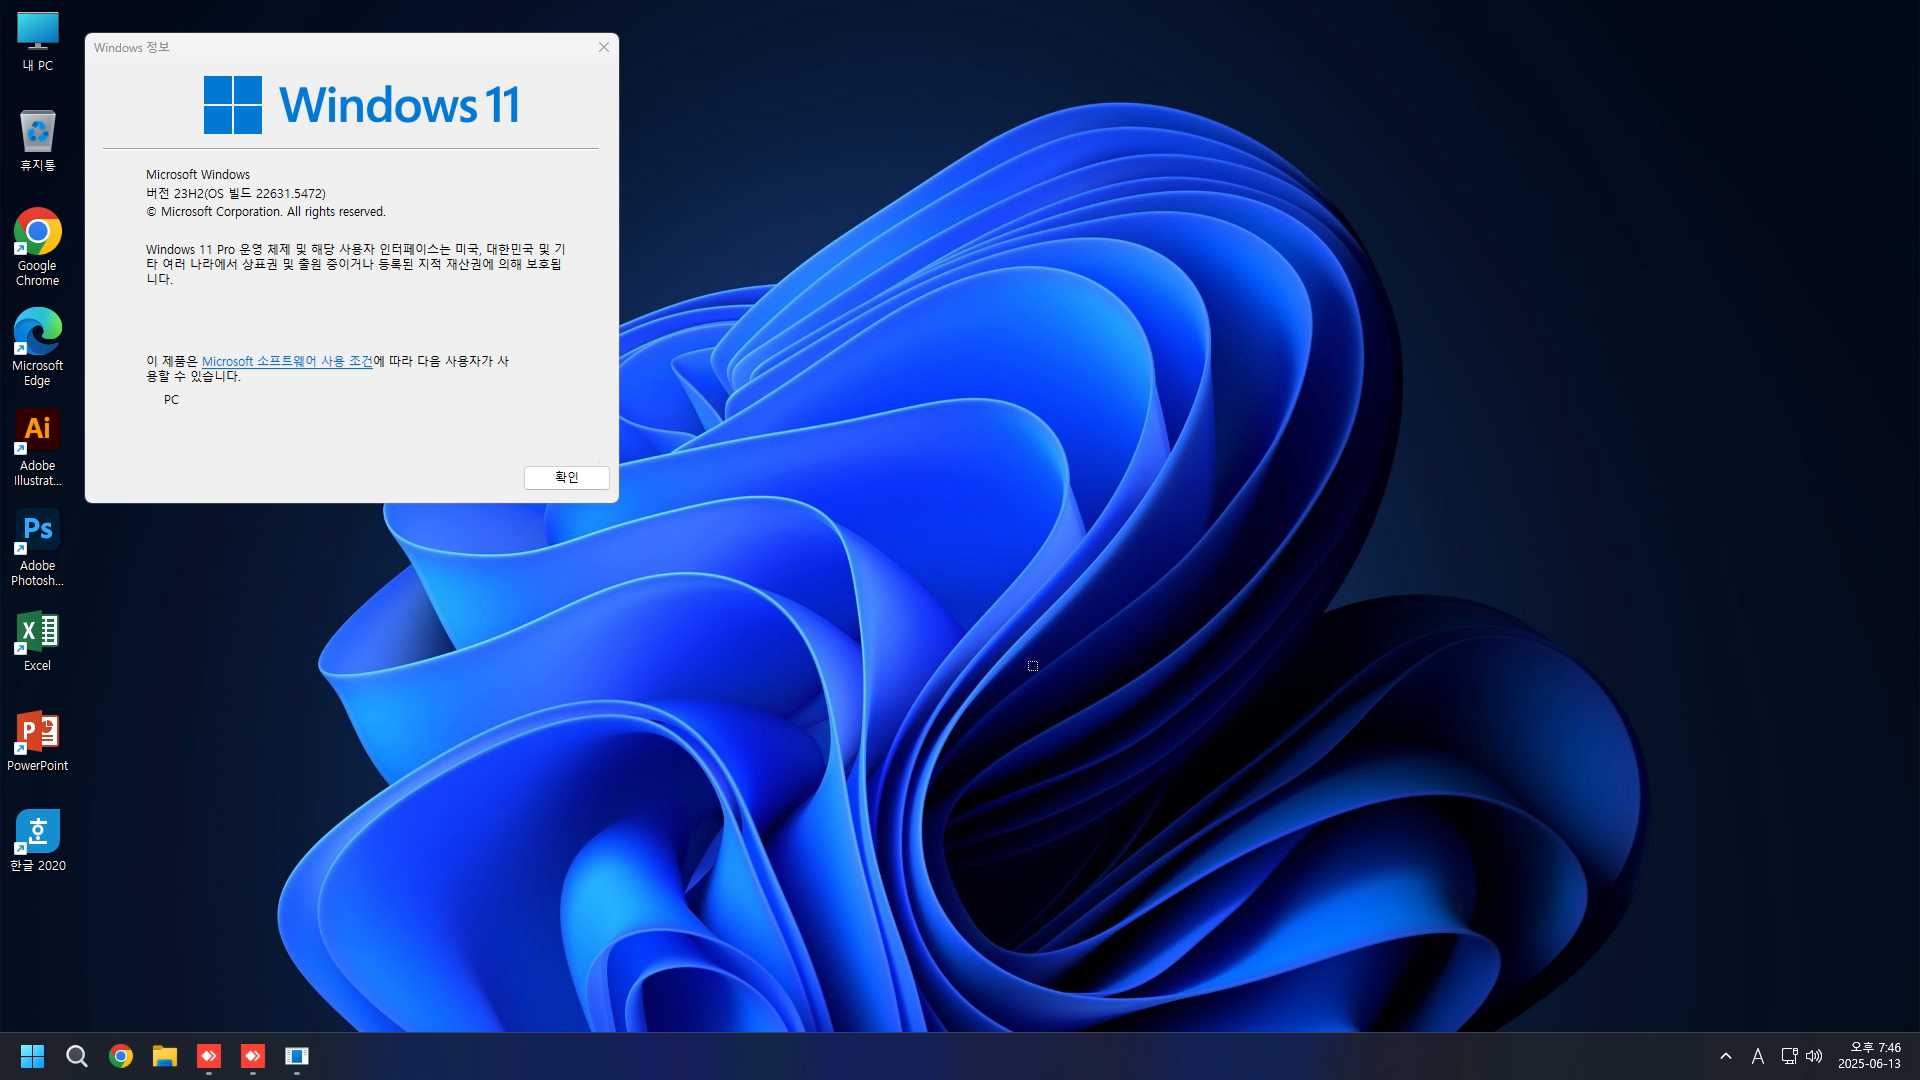Open File Explorer from the taskbar
The image size is (1920, 1080).
tap(165, 1056)
